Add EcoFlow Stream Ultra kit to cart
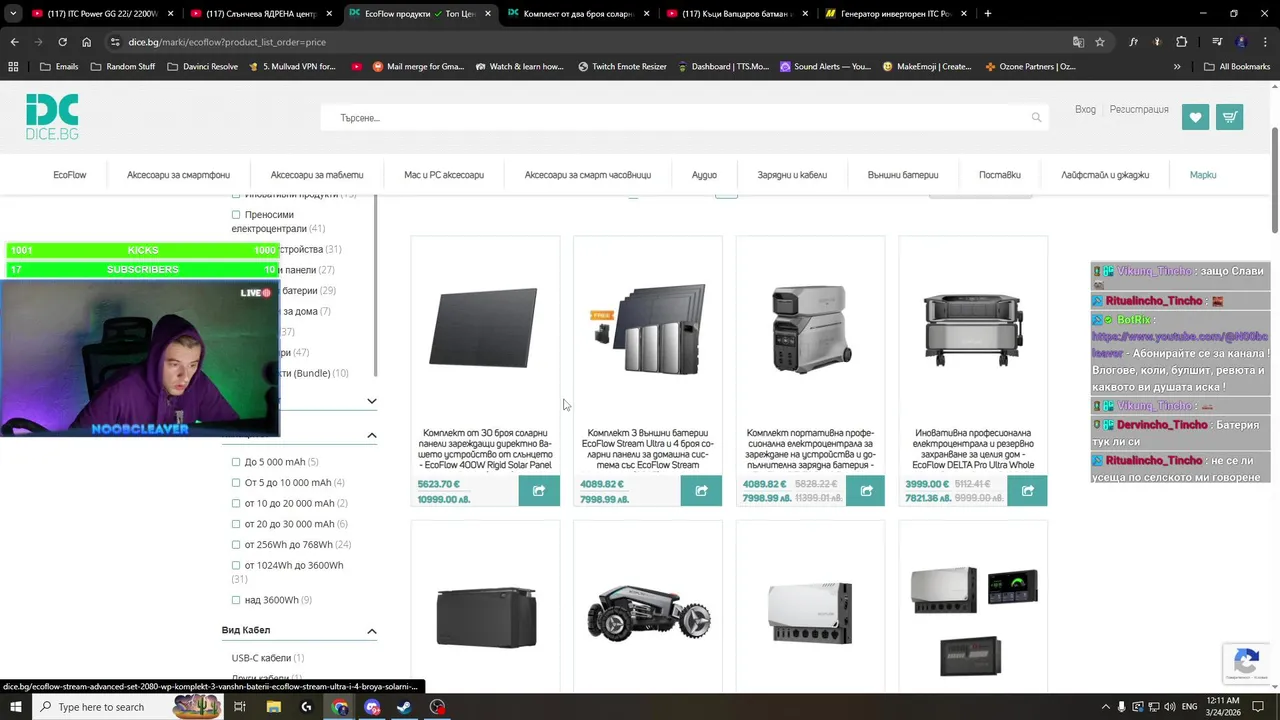This screenshot has width=1280, height=720. click(701, 491)
